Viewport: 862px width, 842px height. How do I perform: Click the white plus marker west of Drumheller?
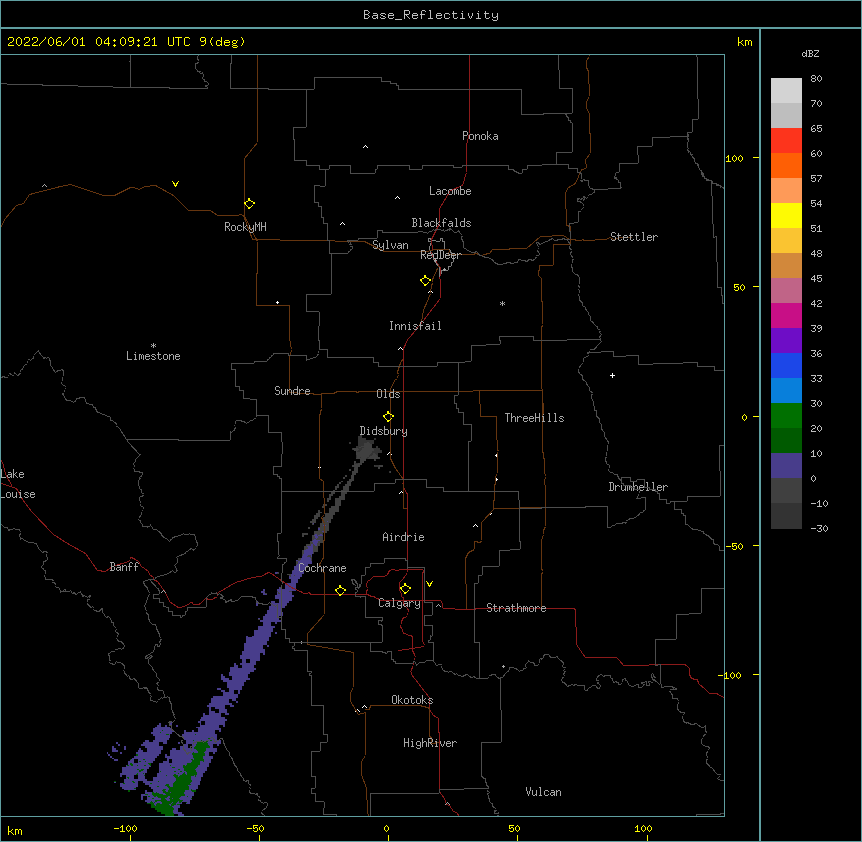[x=612, y=375]
